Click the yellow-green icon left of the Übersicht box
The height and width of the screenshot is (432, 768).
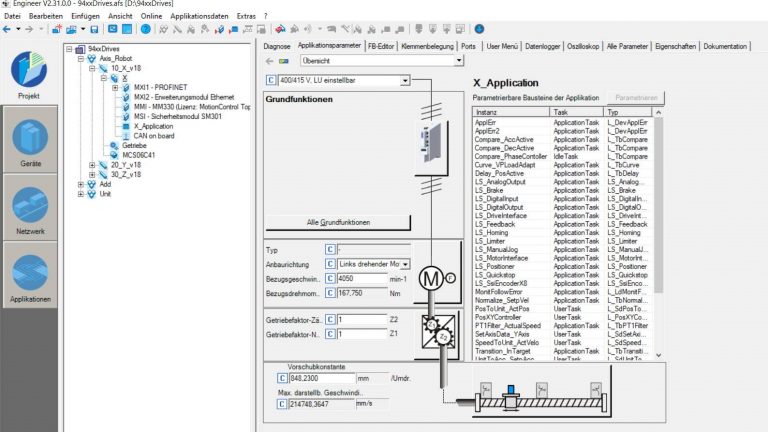pyautogui.click(x=284, y=61)
